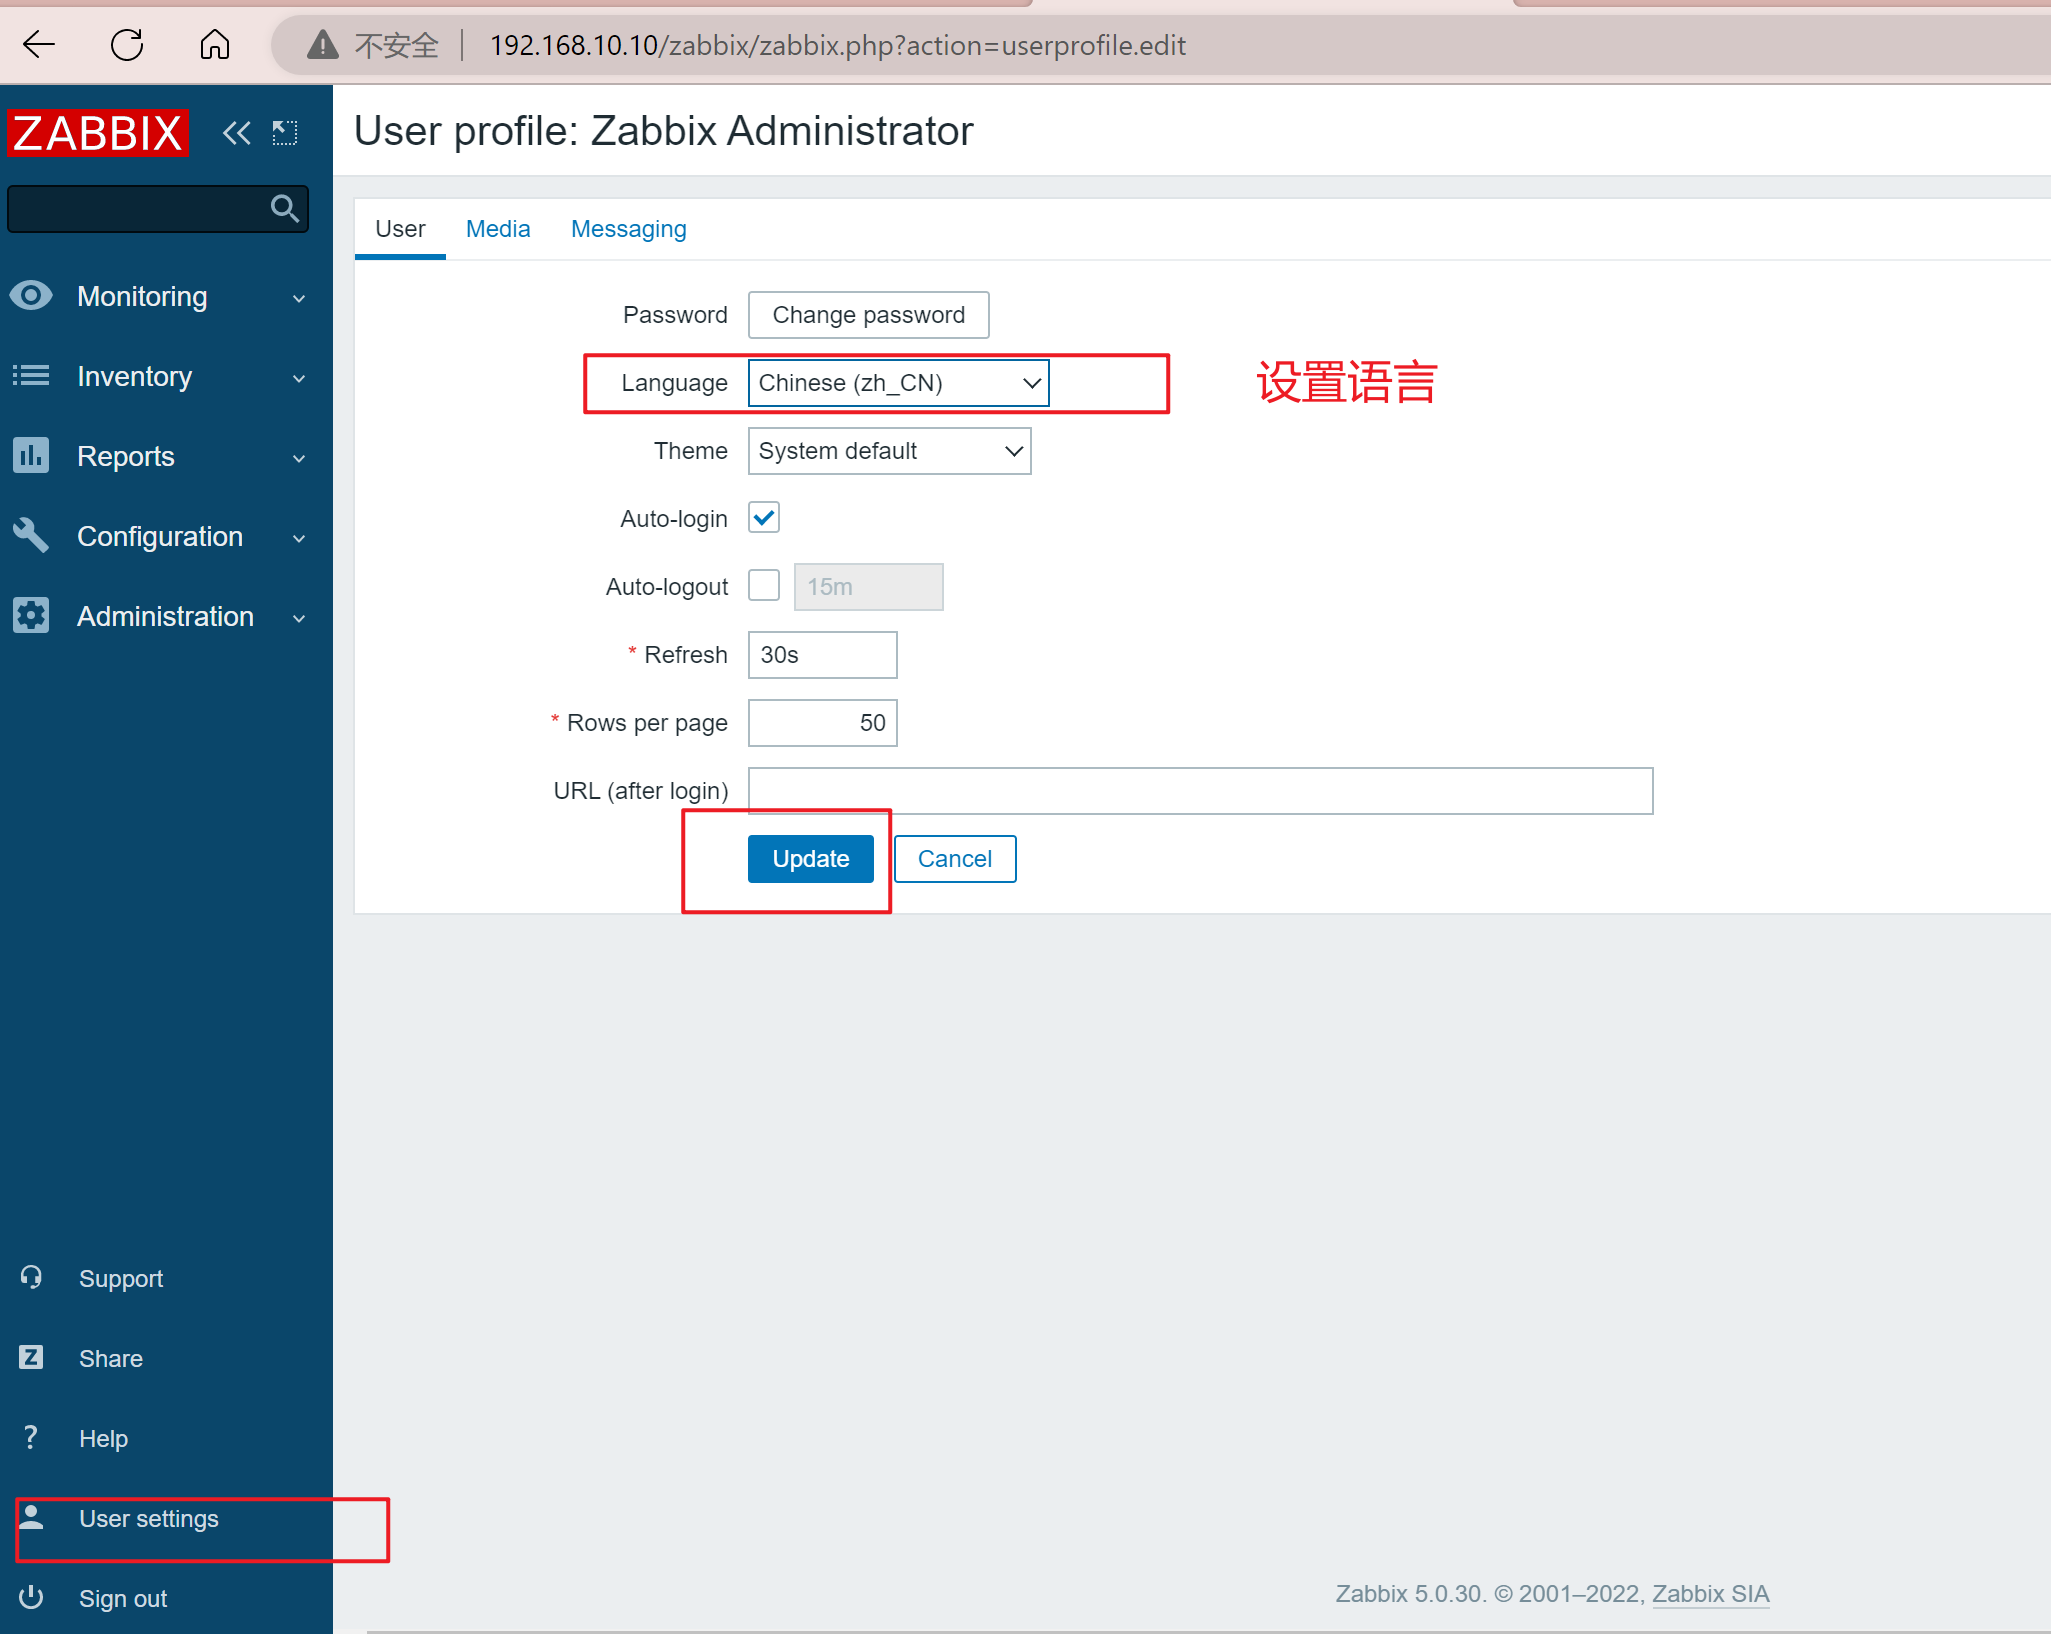Screen dimensions: 2051x1634
Task: Click the Support link in sidebar
Action: point(121,1278)
